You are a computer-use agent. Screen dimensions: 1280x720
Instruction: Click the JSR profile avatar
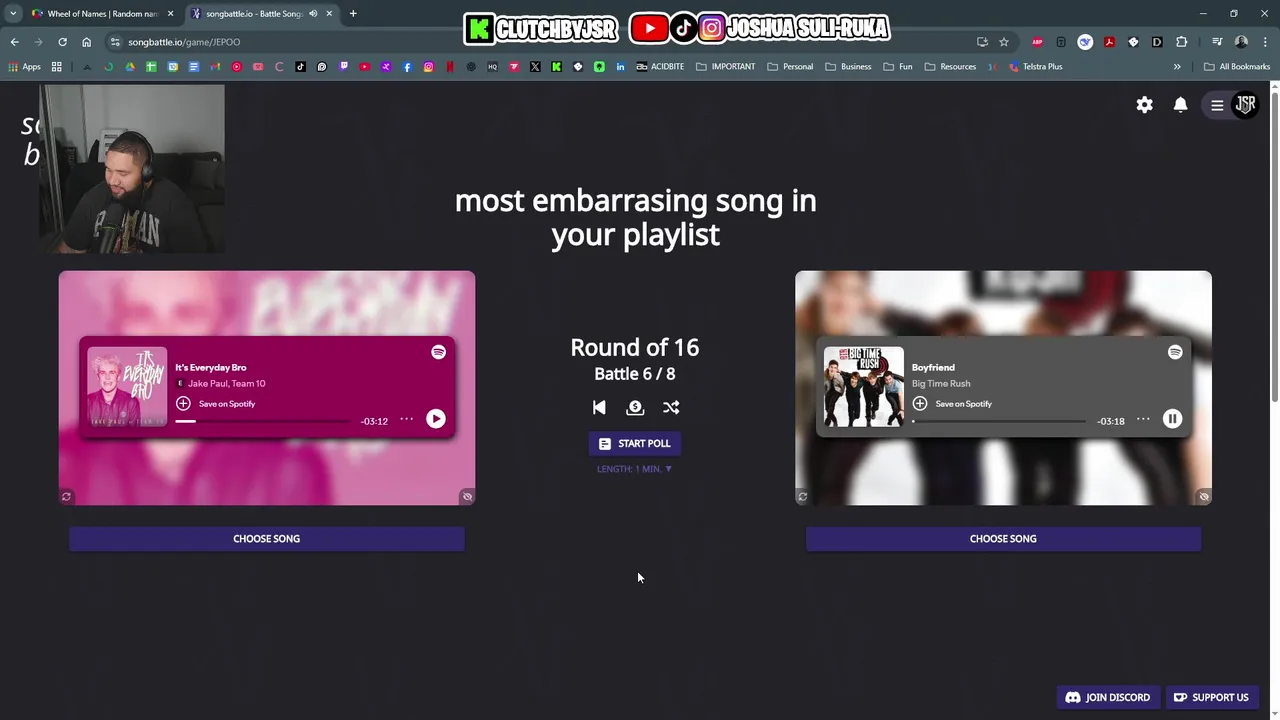pyautogui.click(x=1245, y=104)
